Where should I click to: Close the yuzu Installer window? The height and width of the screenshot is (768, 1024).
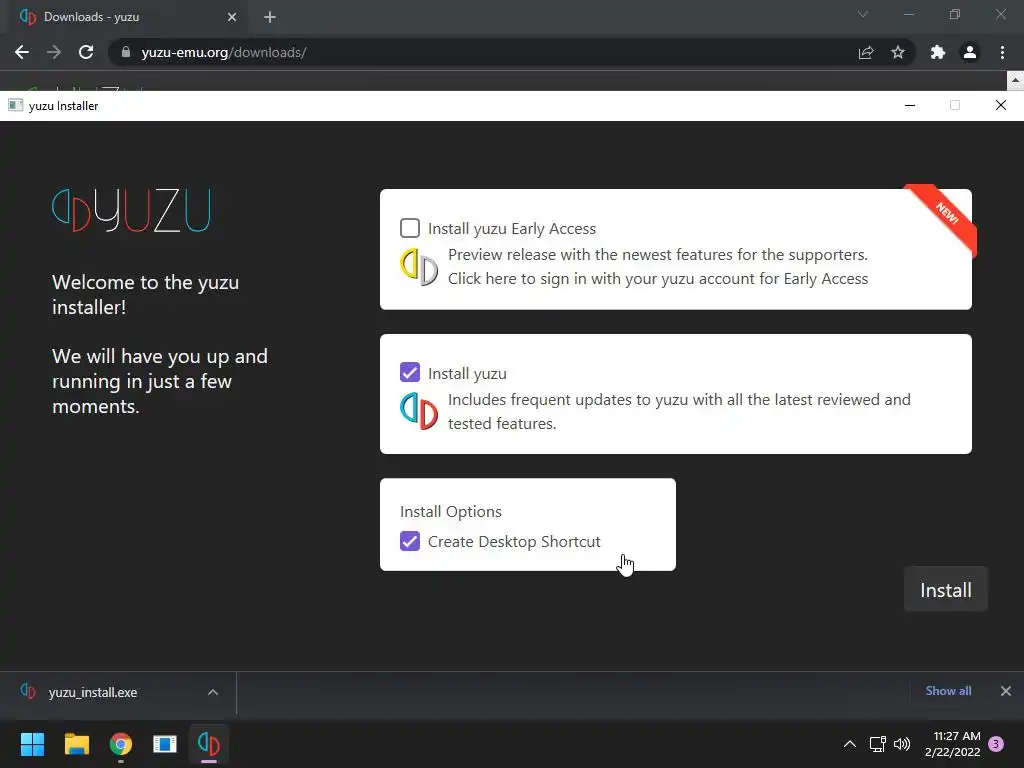click(x=1000, y=105)
